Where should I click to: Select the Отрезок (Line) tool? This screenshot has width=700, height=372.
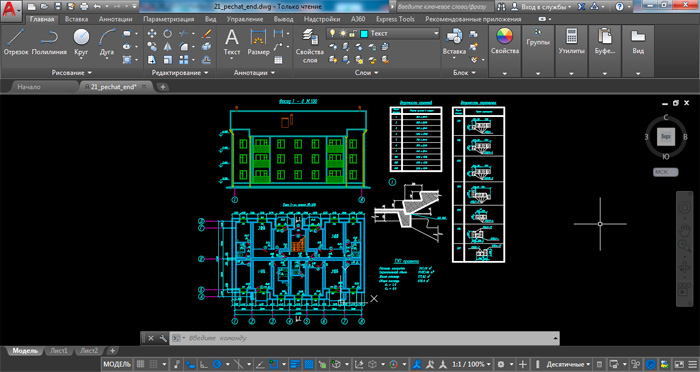coord(16,42)
